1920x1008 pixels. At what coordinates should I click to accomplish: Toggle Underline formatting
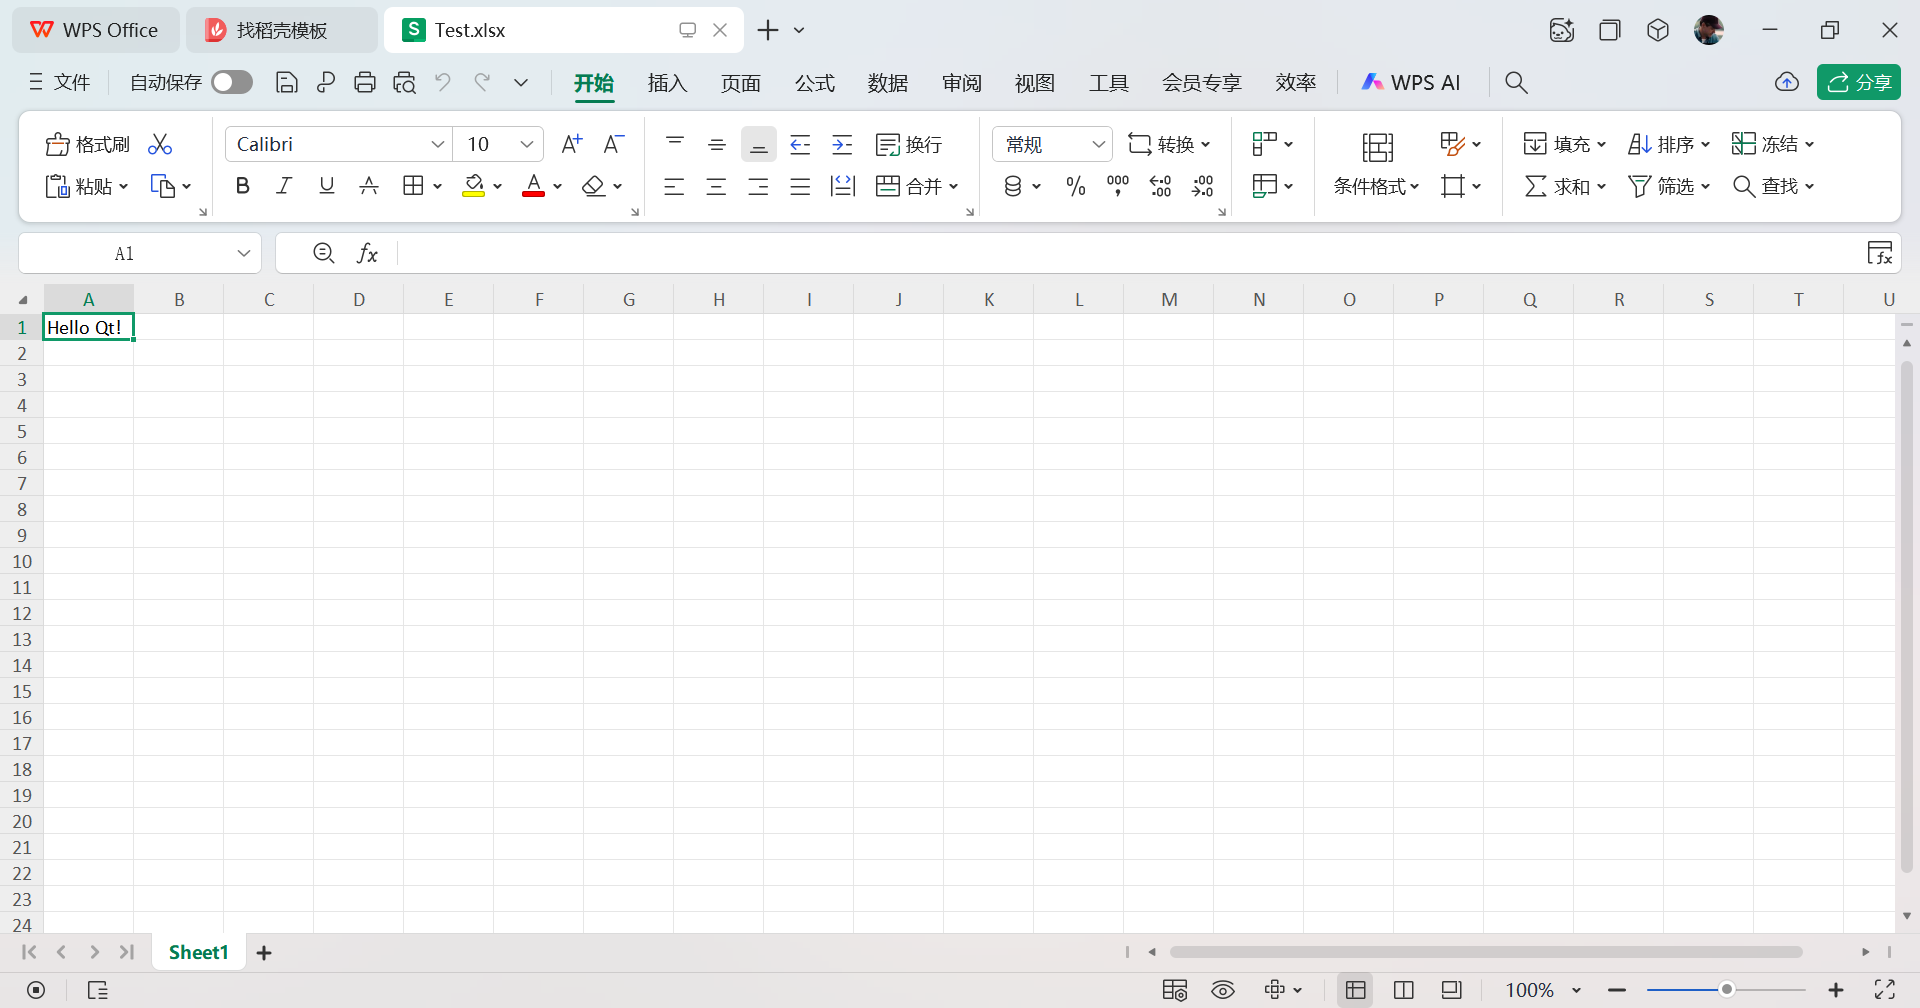point(326,185)
